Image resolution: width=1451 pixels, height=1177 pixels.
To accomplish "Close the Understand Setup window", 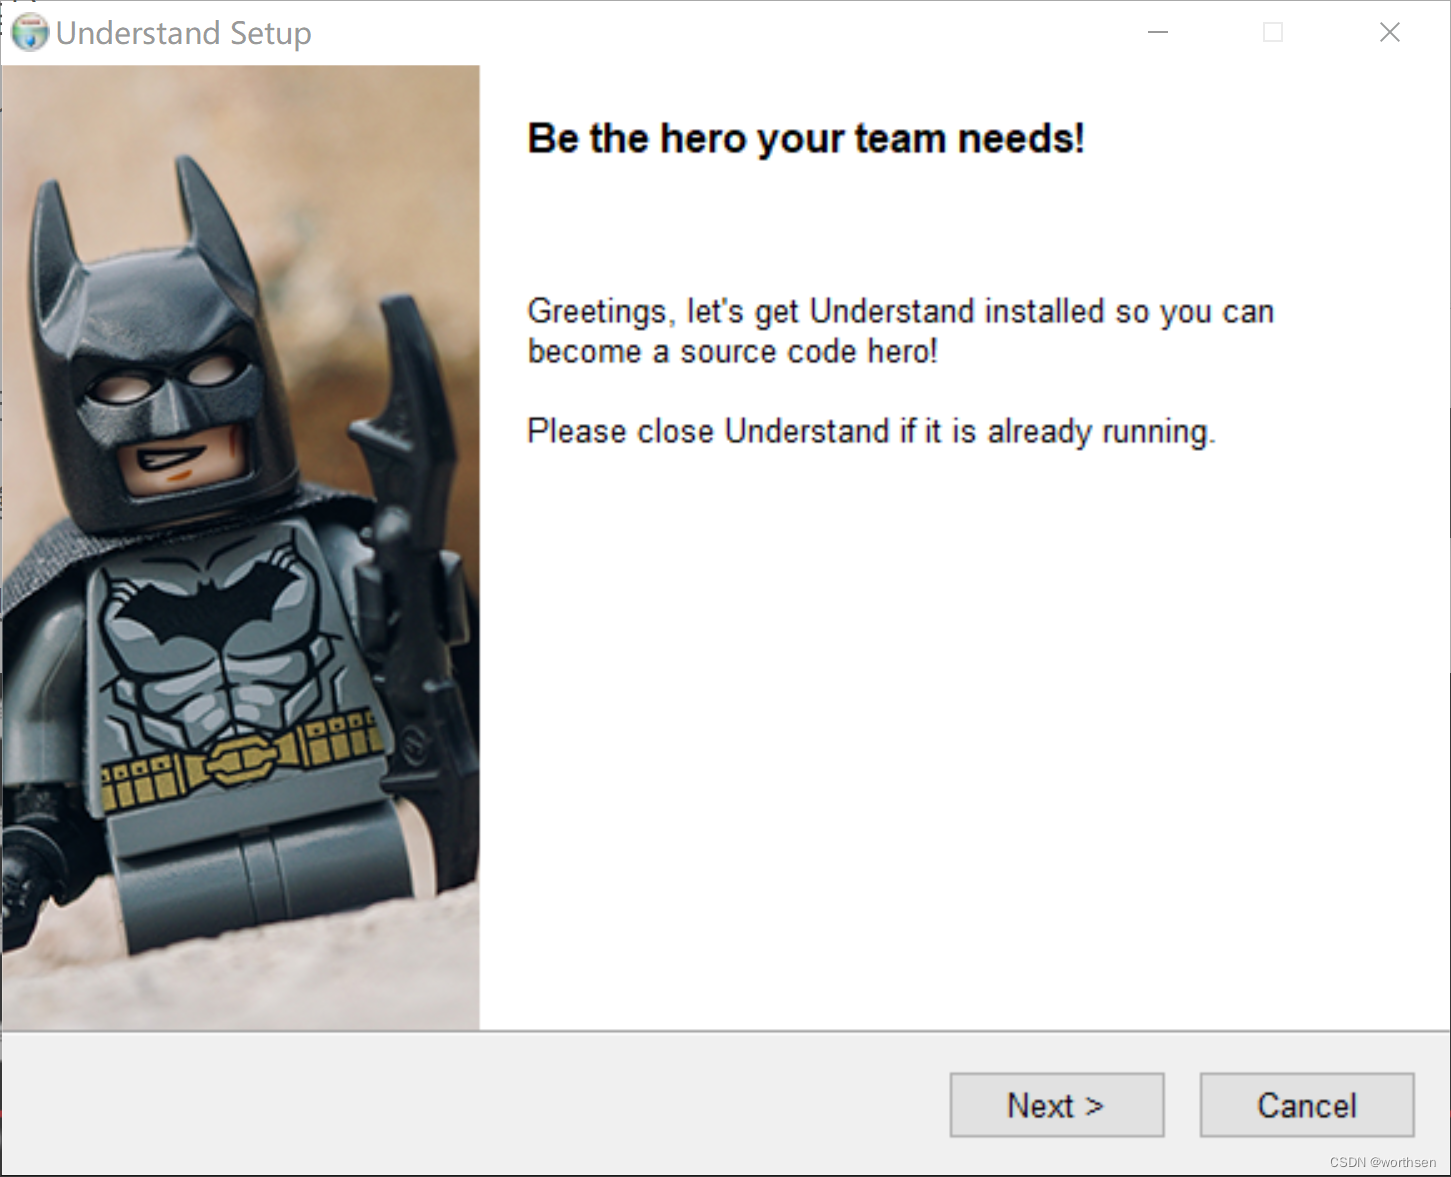I will pyautogui.click(x=1389, y=33).
